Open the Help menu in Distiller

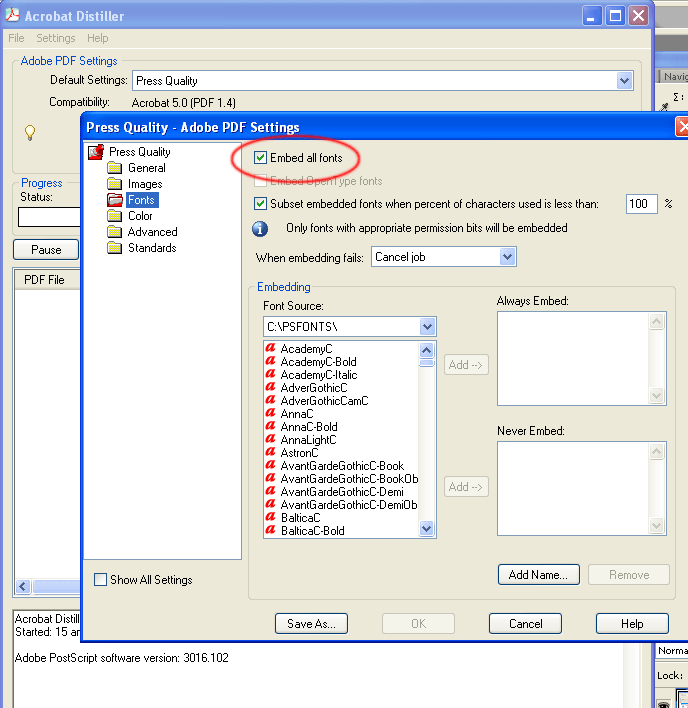point(98,38)
